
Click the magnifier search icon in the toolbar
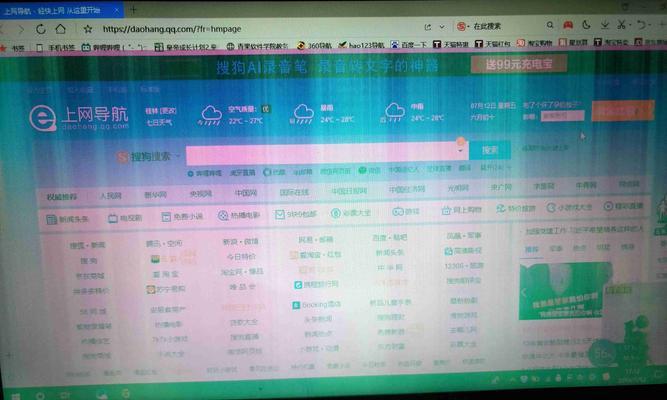[x=550, y=25]
